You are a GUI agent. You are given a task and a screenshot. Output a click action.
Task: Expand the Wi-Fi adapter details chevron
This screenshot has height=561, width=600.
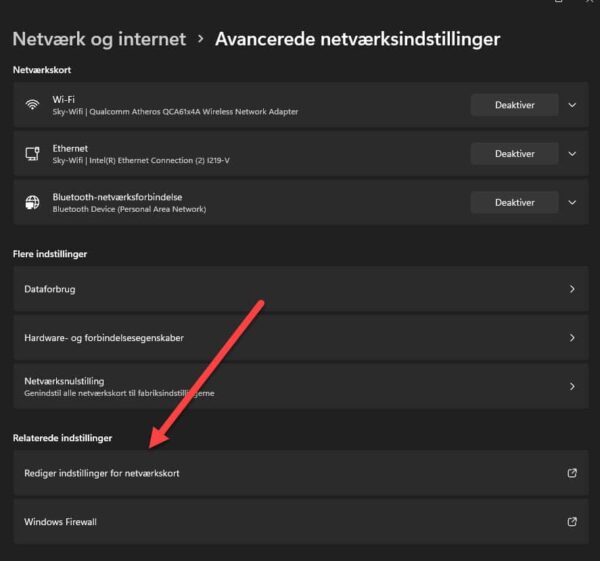572,105
